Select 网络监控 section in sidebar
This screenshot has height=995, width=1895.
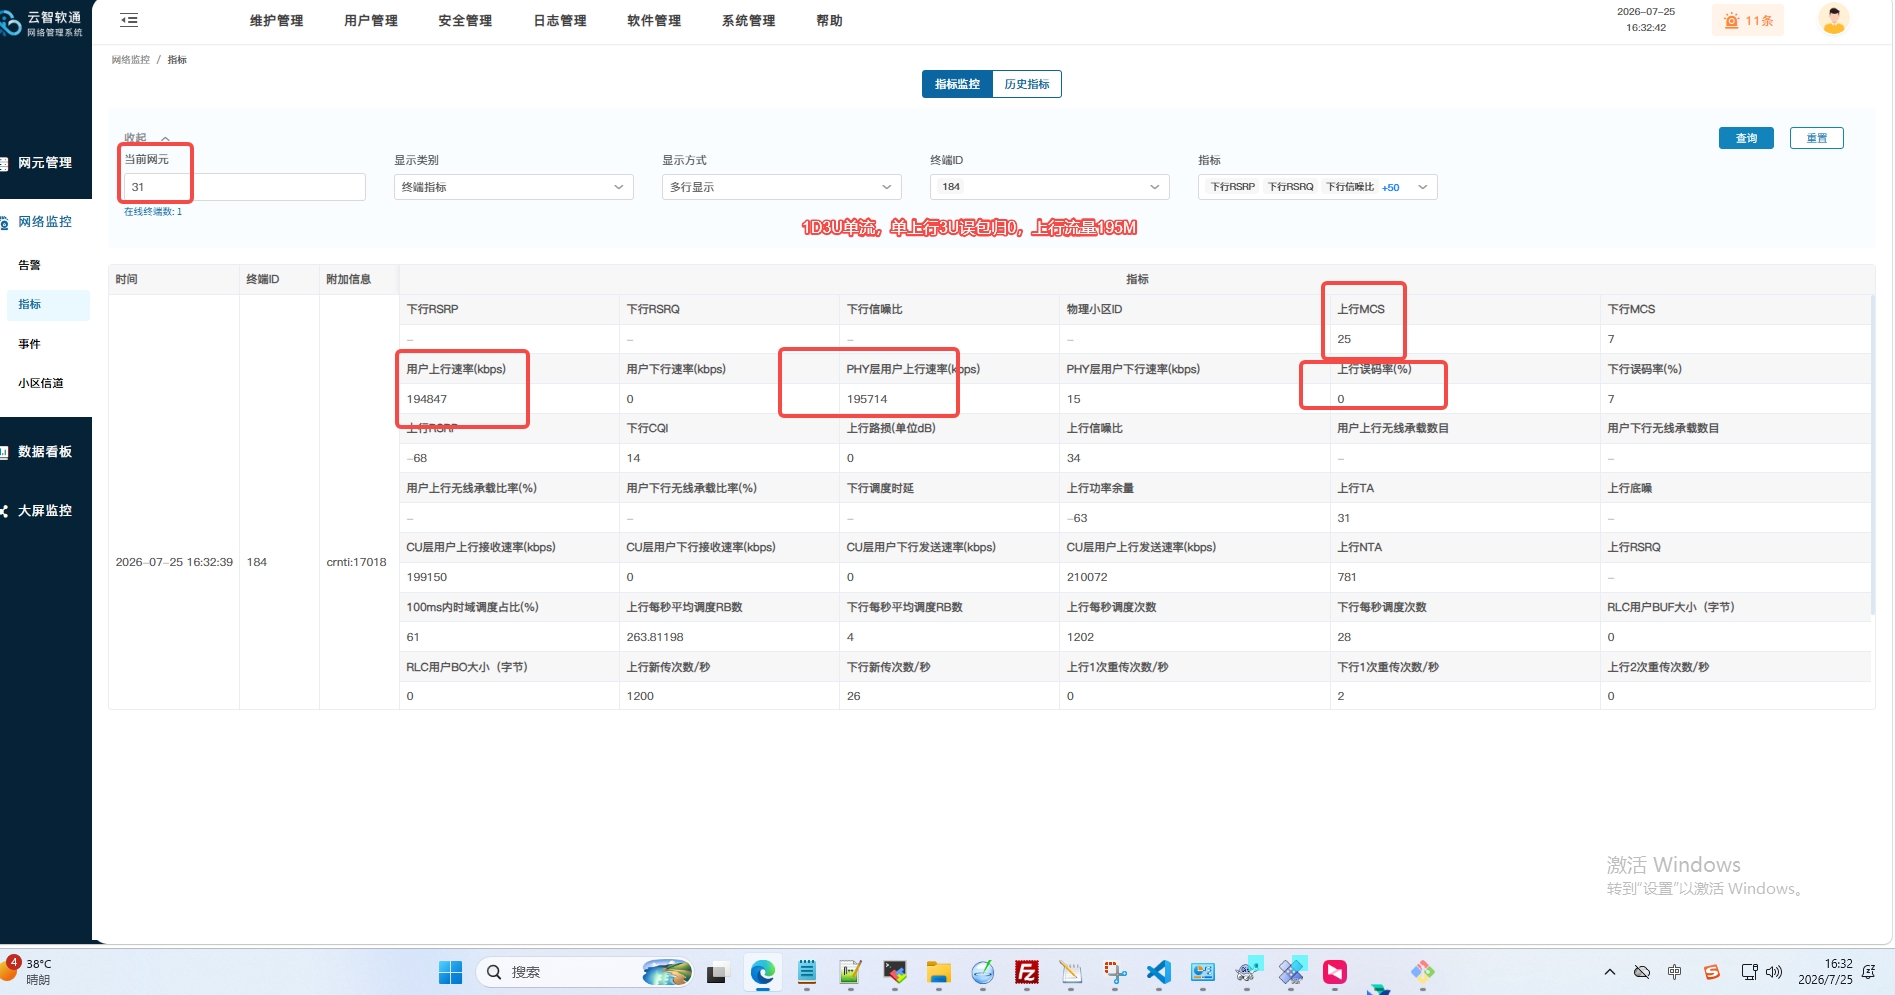point(45,222)
